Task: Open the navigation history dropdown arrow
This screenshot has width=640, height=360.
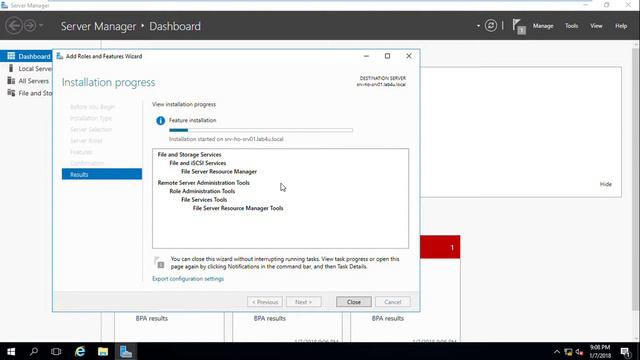Action: (x=41, y=26)
